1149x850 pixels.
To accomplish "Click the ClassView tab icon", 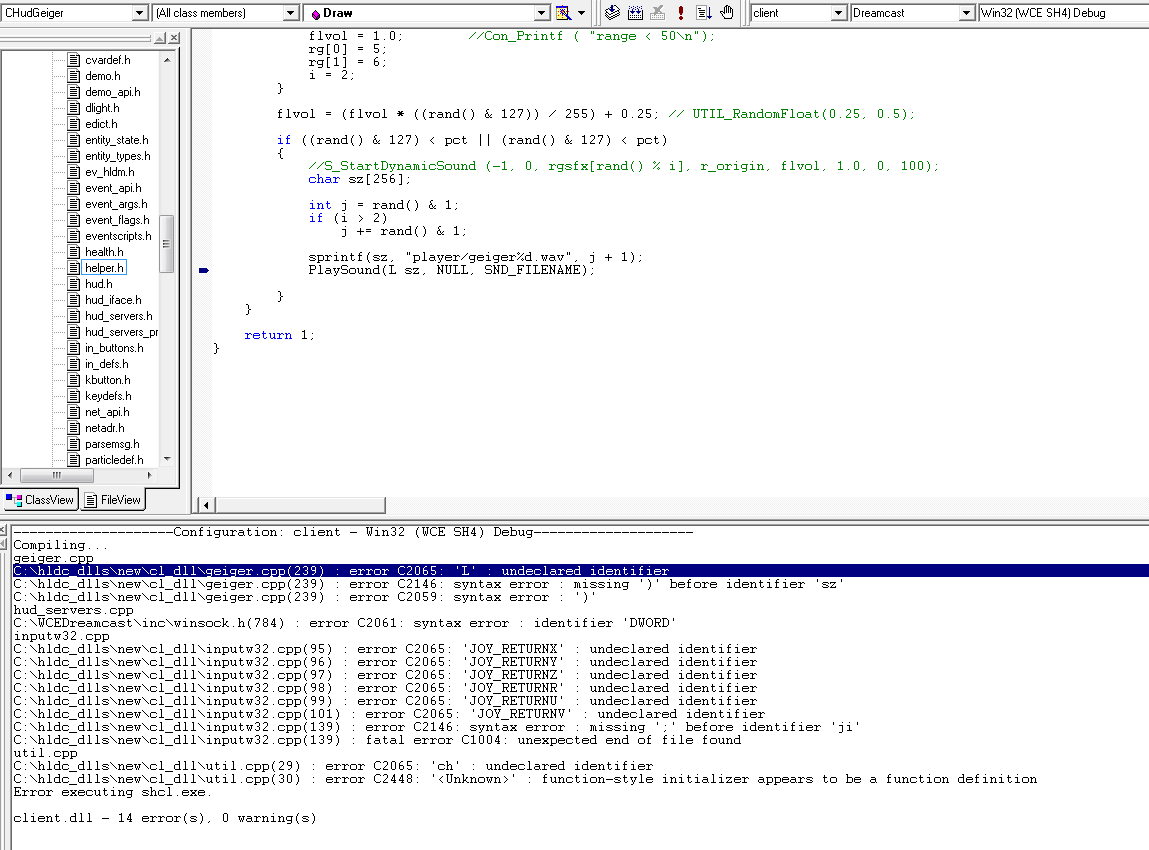I will pyautogui.click(x=14, y=500).
